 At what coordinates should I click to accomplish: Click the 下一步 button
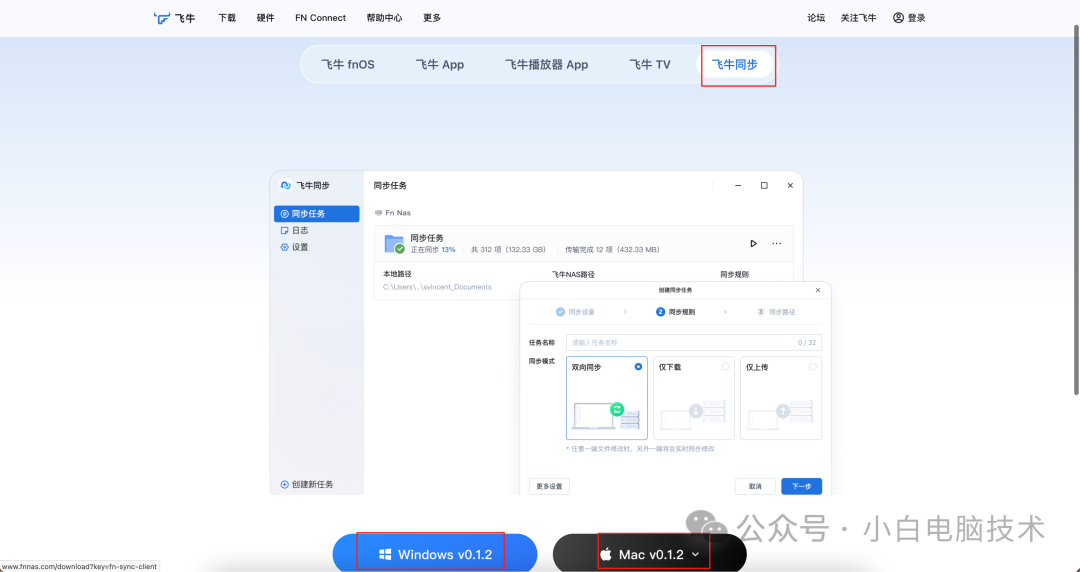point(801,486)
